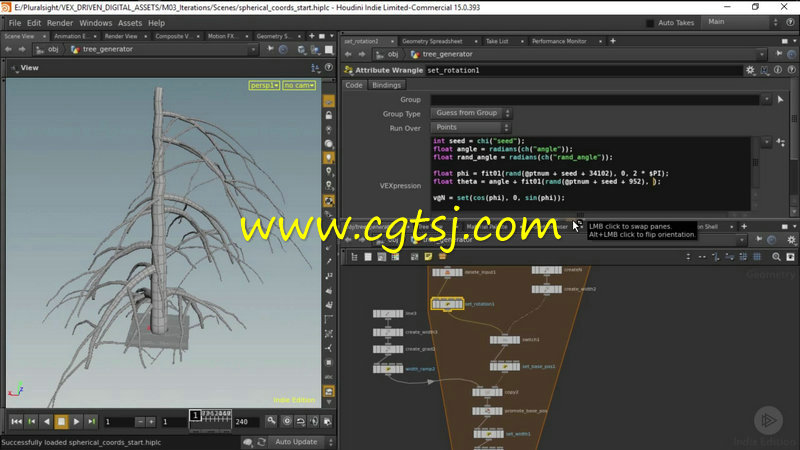Select the switch1 node

505,339
